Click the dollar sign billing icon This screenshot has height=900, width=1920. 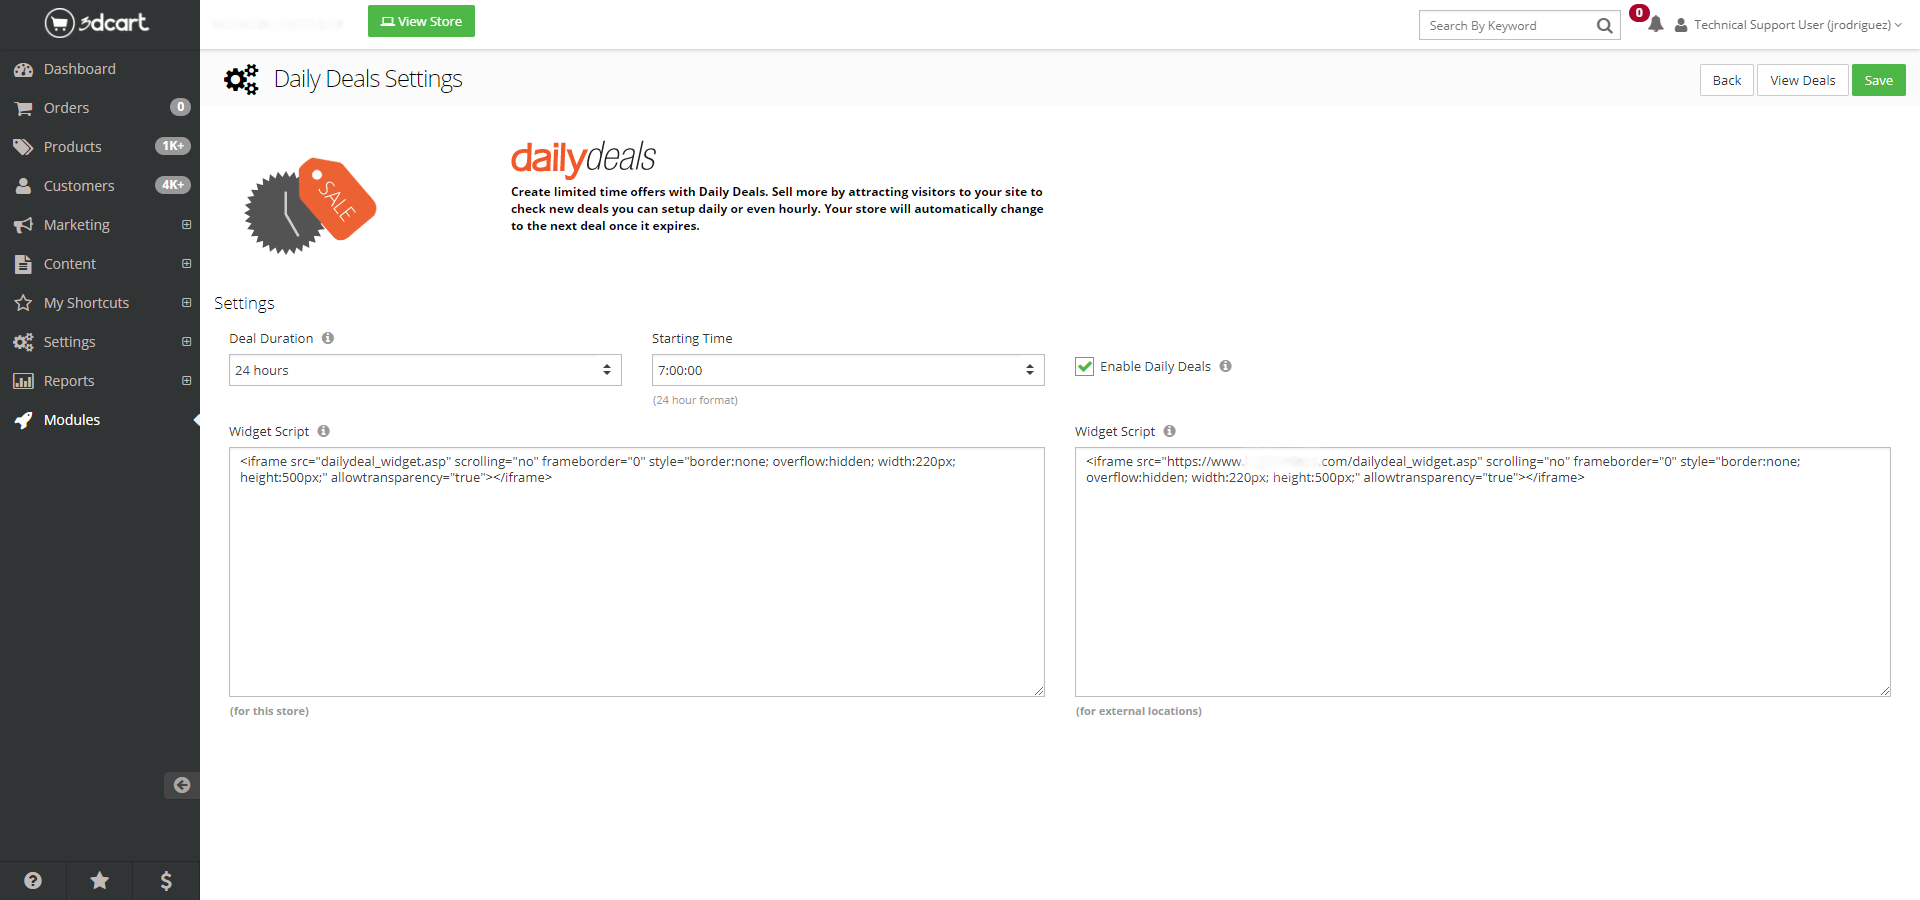click(166, 880)
